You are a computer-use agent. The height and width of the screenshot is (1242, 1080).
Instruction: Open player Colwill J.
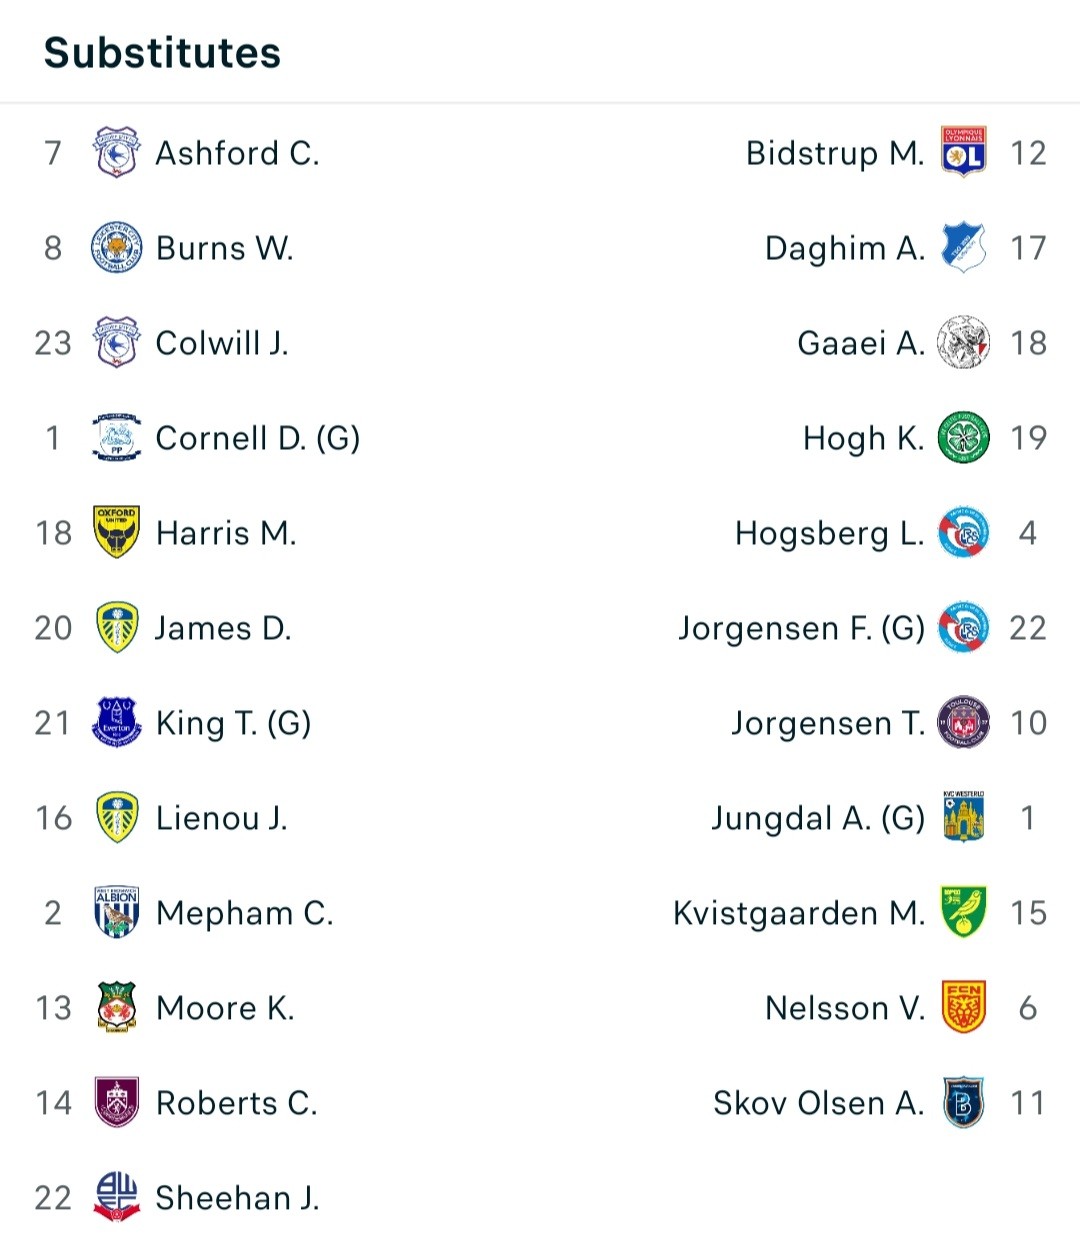[x=222, y=343]
